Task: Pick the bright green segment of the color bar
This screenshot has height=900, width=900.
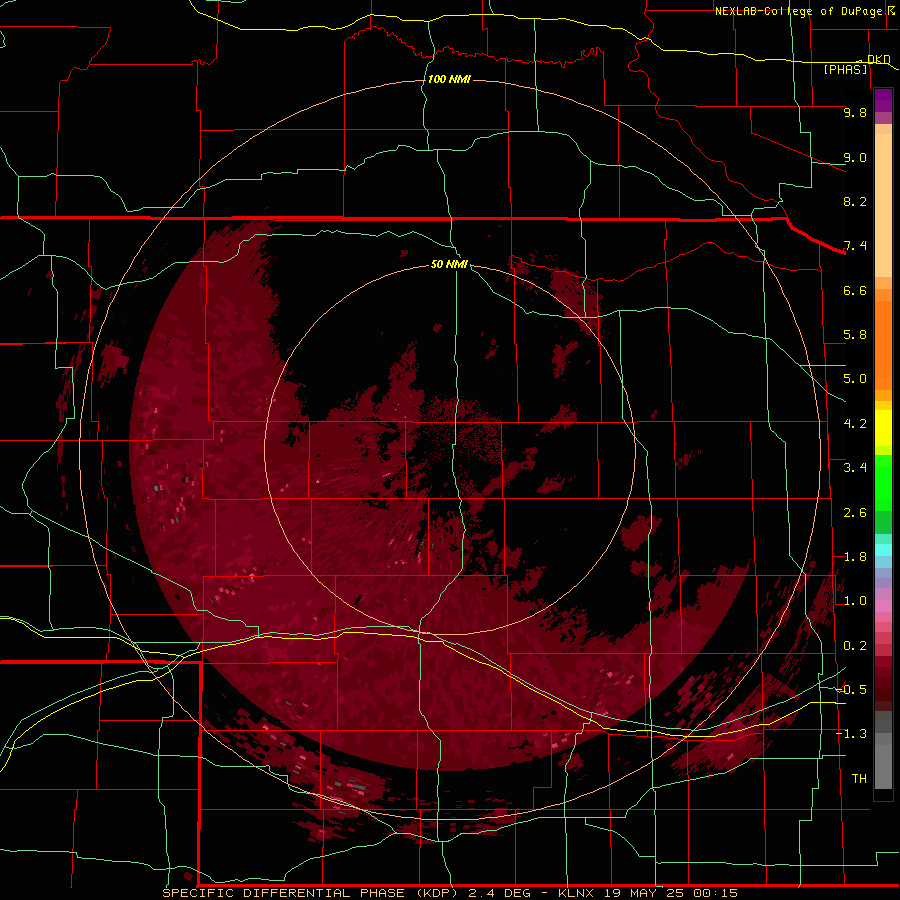Action: 883,482
